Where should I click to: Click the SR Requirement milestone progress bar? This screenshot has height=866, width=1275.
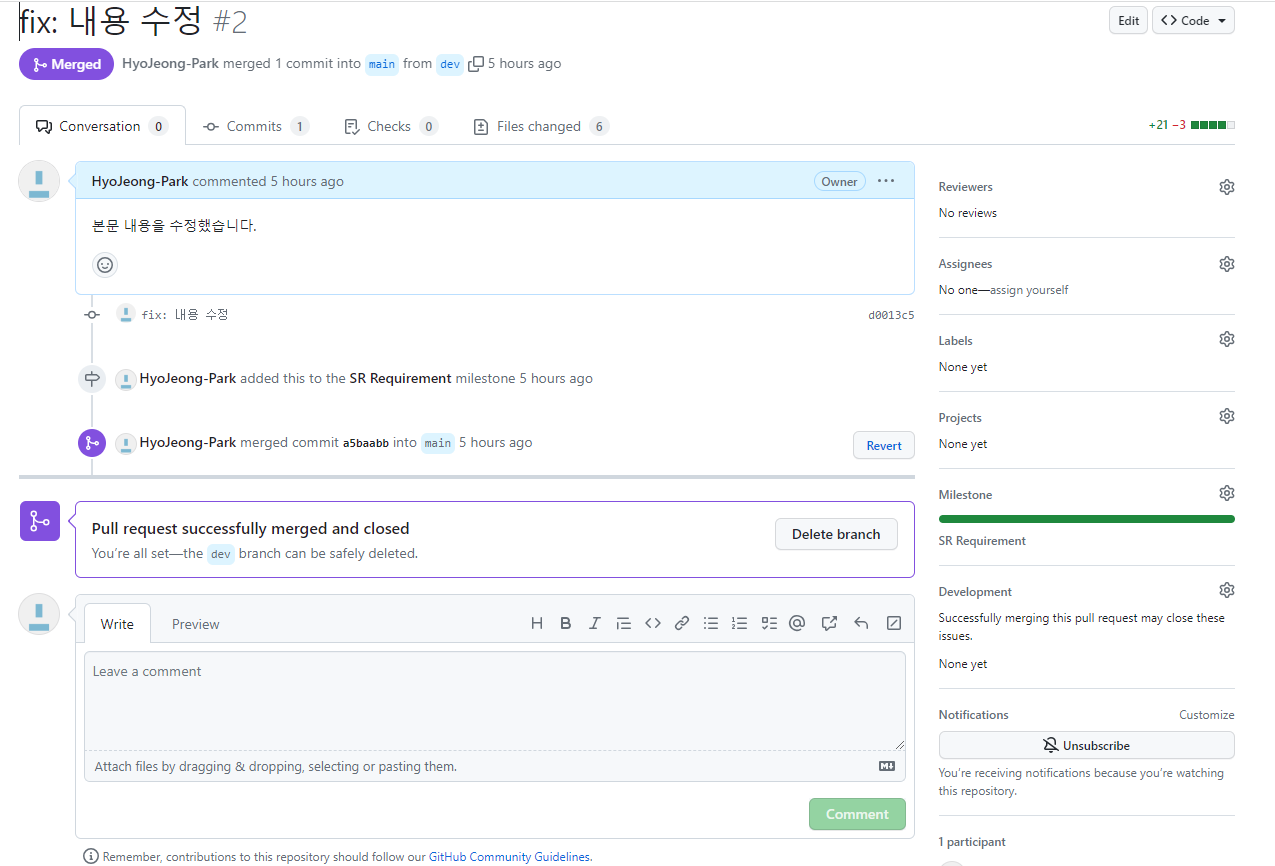pyautogui.click(x=1086, y=518)
